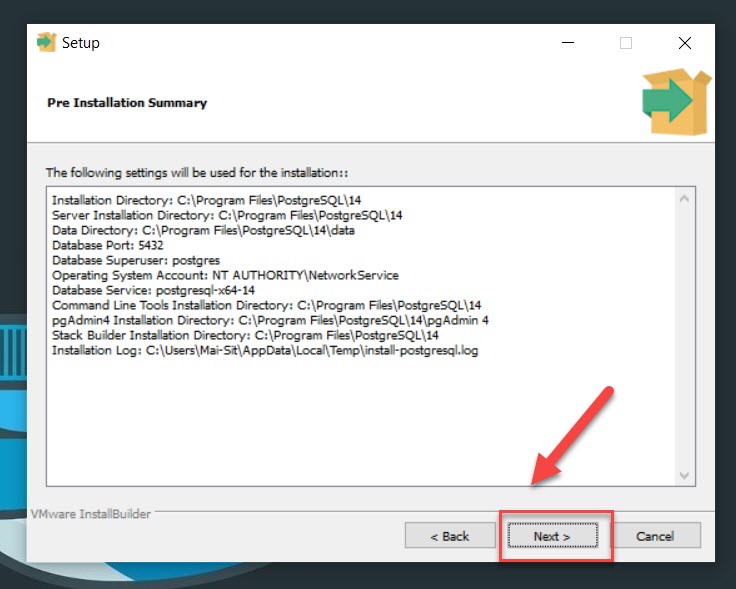Click the Next > button

pyautogui.click(x=552, y=535)
